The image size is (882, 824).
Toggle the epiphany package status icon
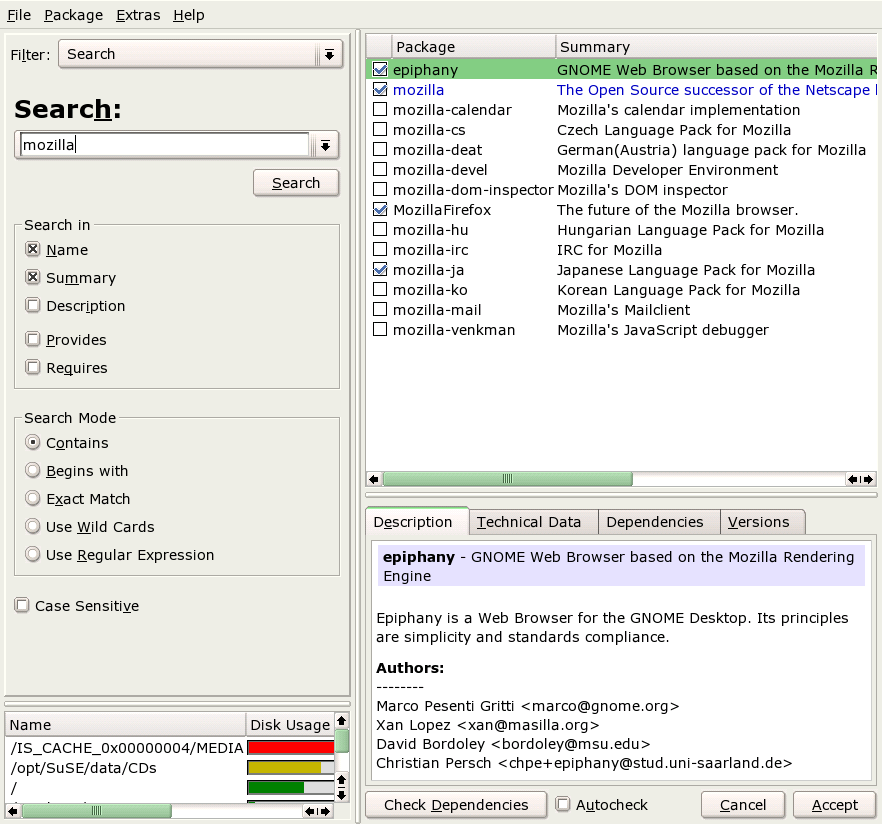380,70
